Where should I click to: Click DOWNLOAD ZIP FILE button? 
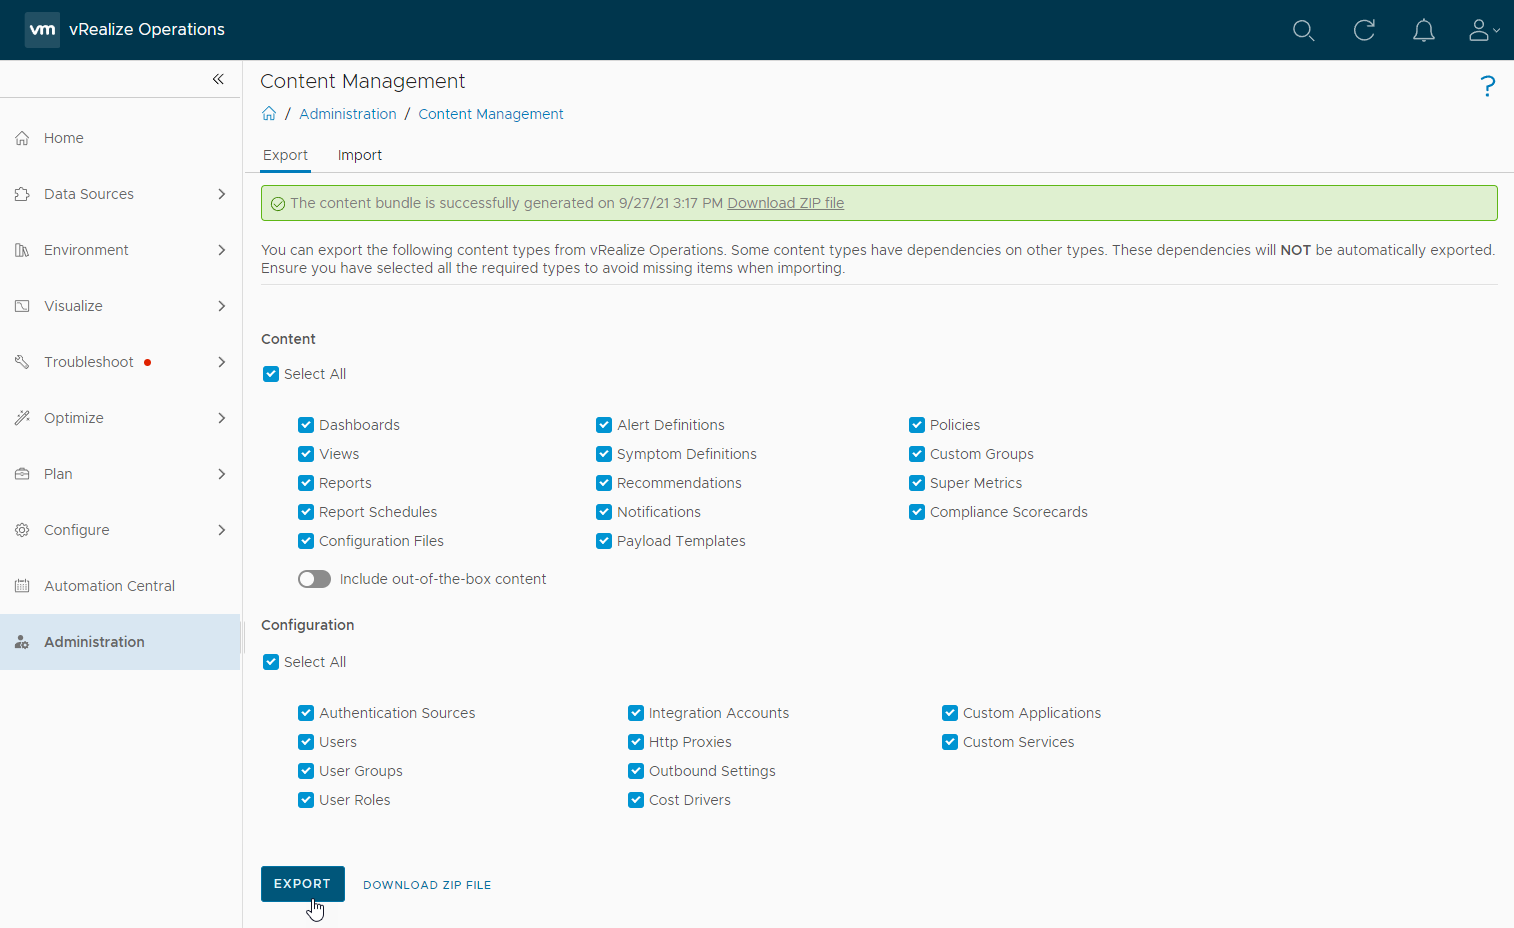point(427,885)
